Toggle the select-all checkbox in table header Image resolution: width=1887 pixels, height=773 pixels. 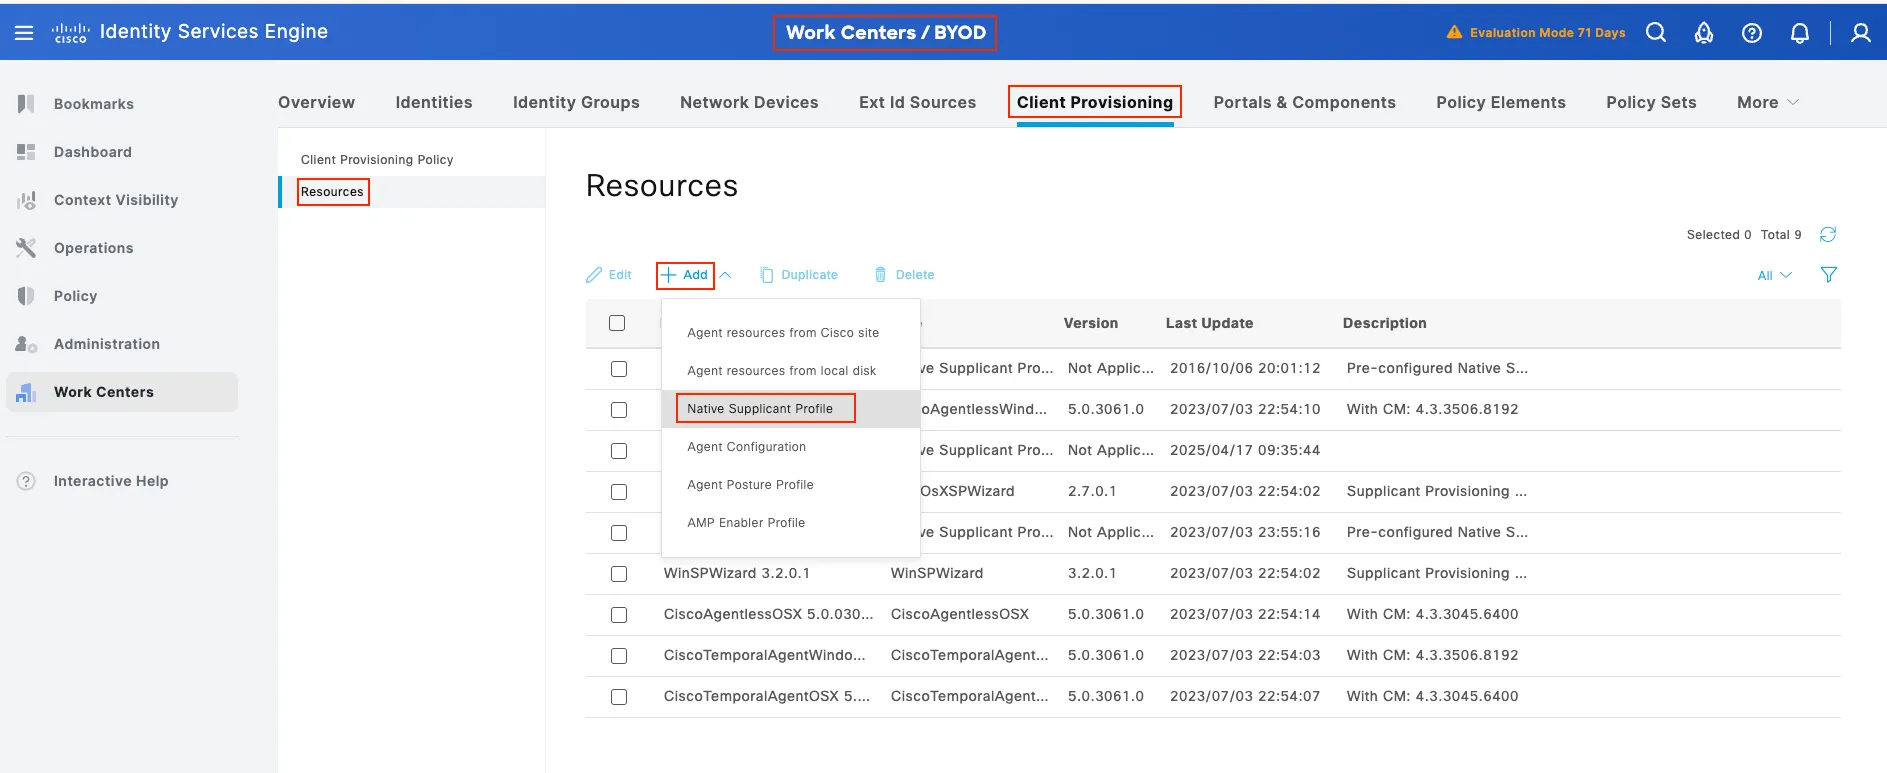[617, 323]
